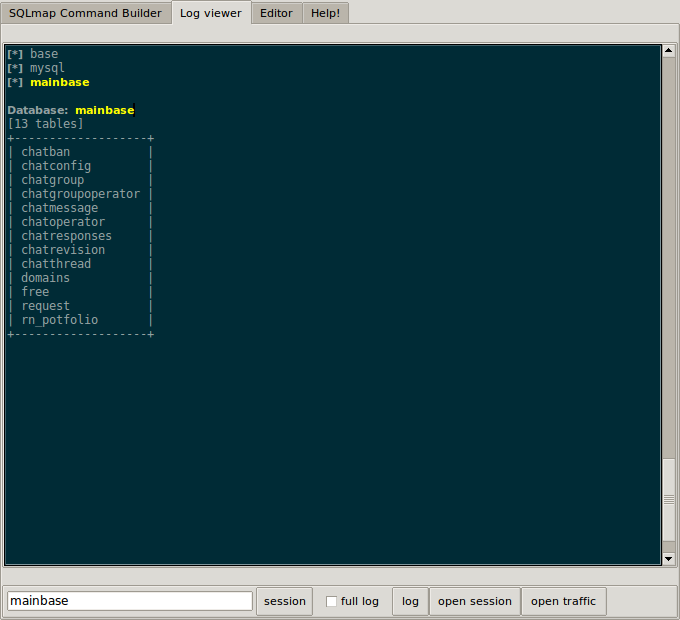Click the 'chatban' table name
The width and height of the screenshot is (680, 620).
point(46,152)
